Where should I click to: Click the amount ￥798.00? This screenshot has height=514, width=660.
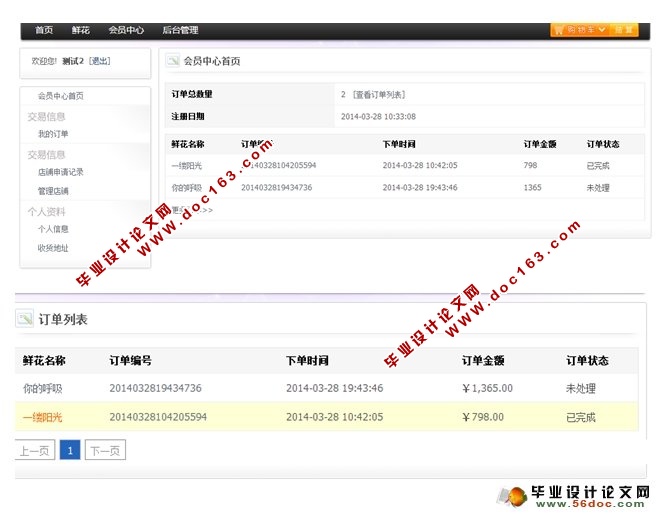(x=483, y=417)
